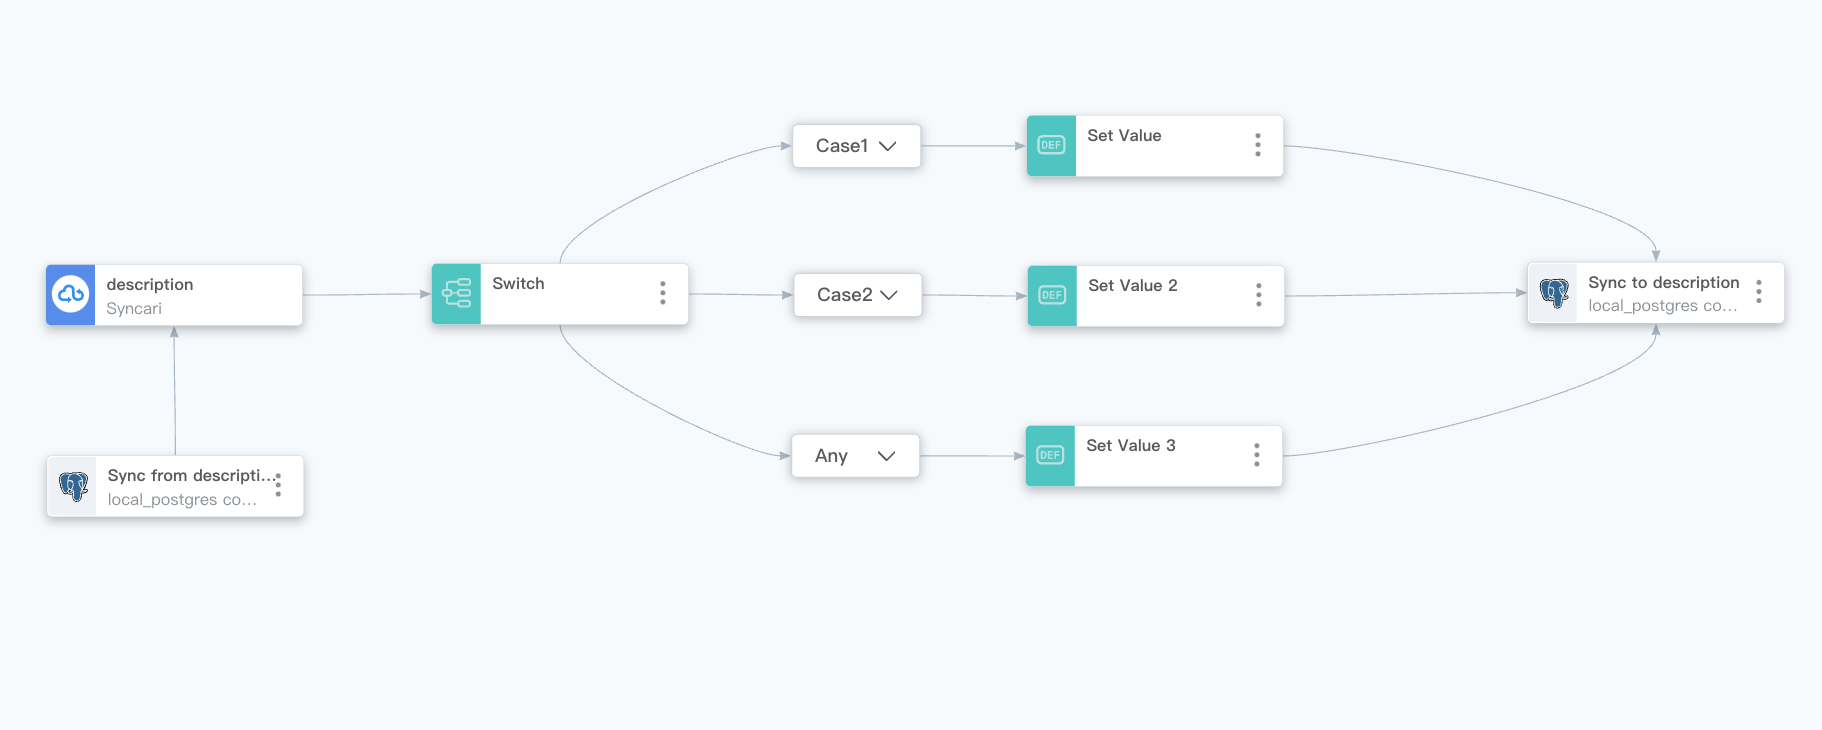Open the Any condition dropdown
The width and height of the screenshot is (1822, 730).
coord(886,455)
